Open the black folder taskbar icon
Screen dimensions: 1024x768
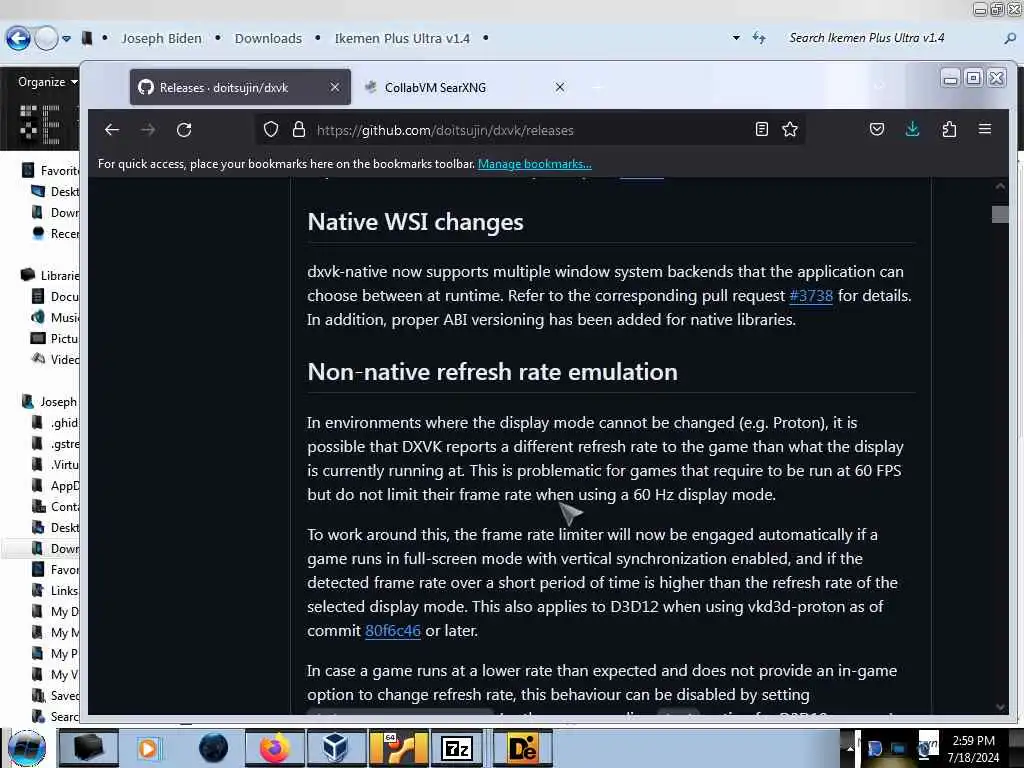click(x=89, y=748)
